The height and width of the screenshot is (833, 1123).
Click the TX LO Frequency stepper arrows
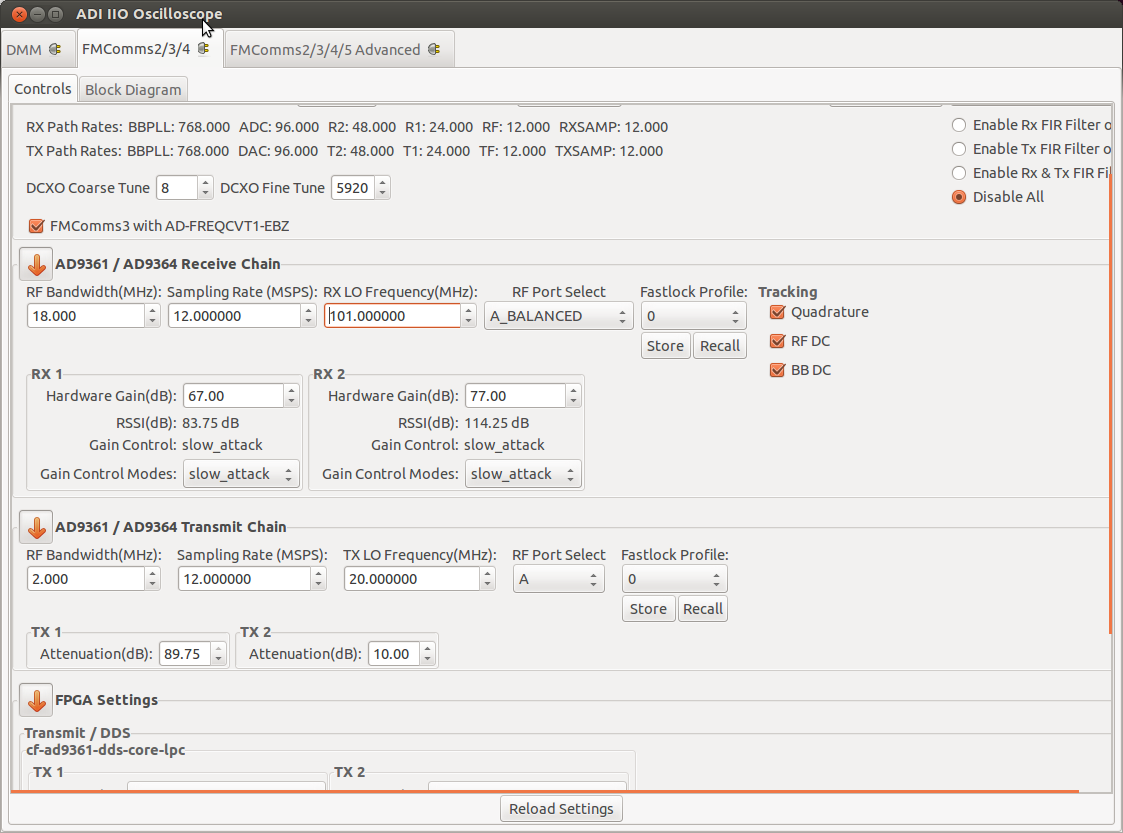pyautogui.click(x=488, y=579)
